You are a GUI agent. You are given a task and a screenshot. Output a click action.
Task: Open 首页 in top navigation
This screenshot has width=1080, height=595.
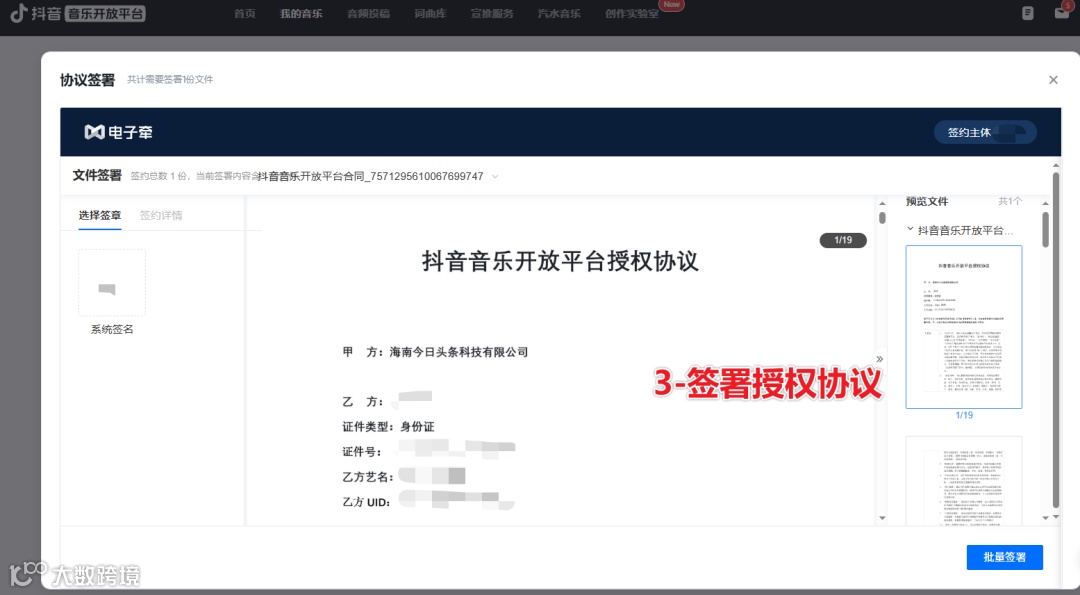(x=245, y=14)
